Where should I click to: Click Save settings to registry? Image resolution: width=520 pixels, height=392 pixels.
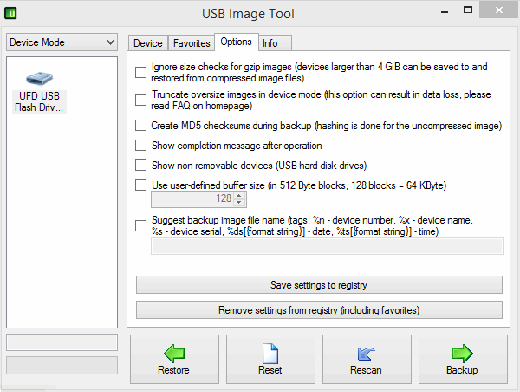tap(319, 285)
